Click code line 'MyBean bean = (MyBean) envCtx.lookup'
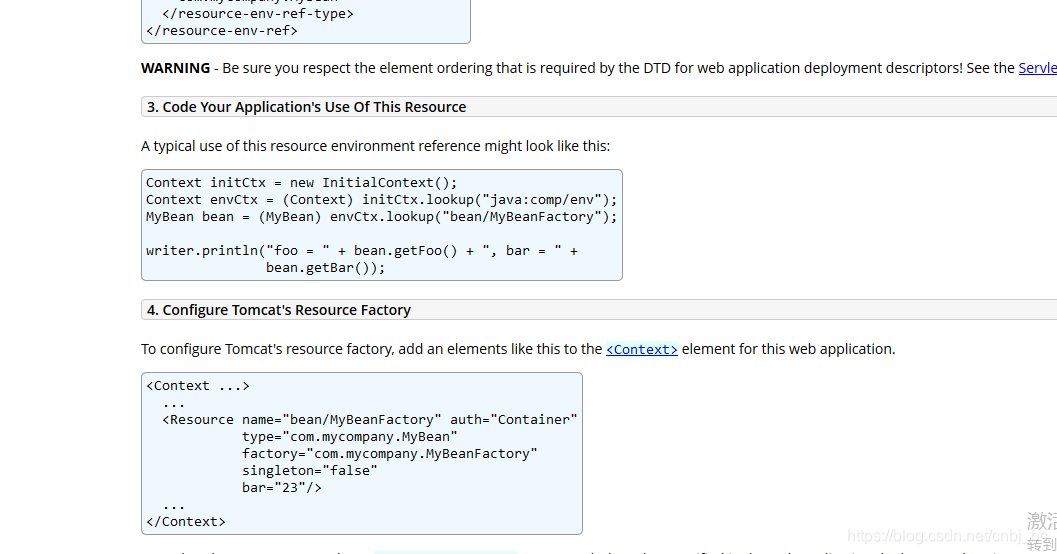The image size is (1057, 554). click(x=382, y=216)
